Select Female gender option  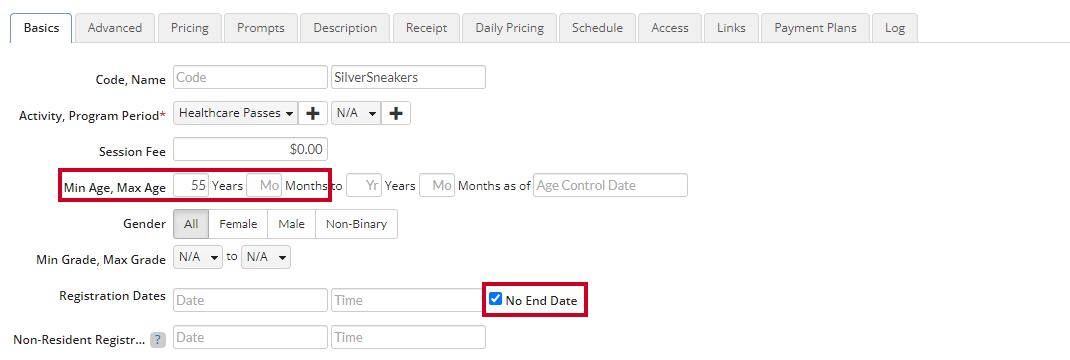click(x=238, y=224)
